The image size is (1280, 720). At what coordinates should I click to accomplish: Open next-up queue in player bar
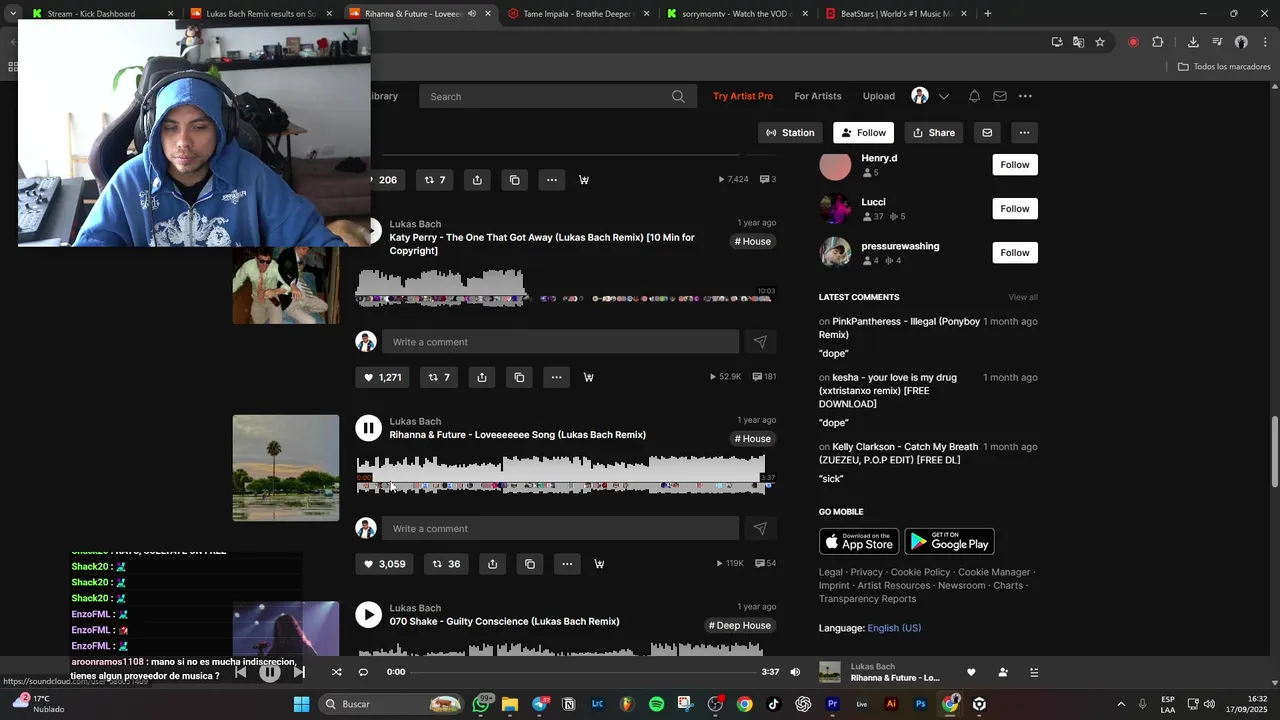(x=1034, y=672)
